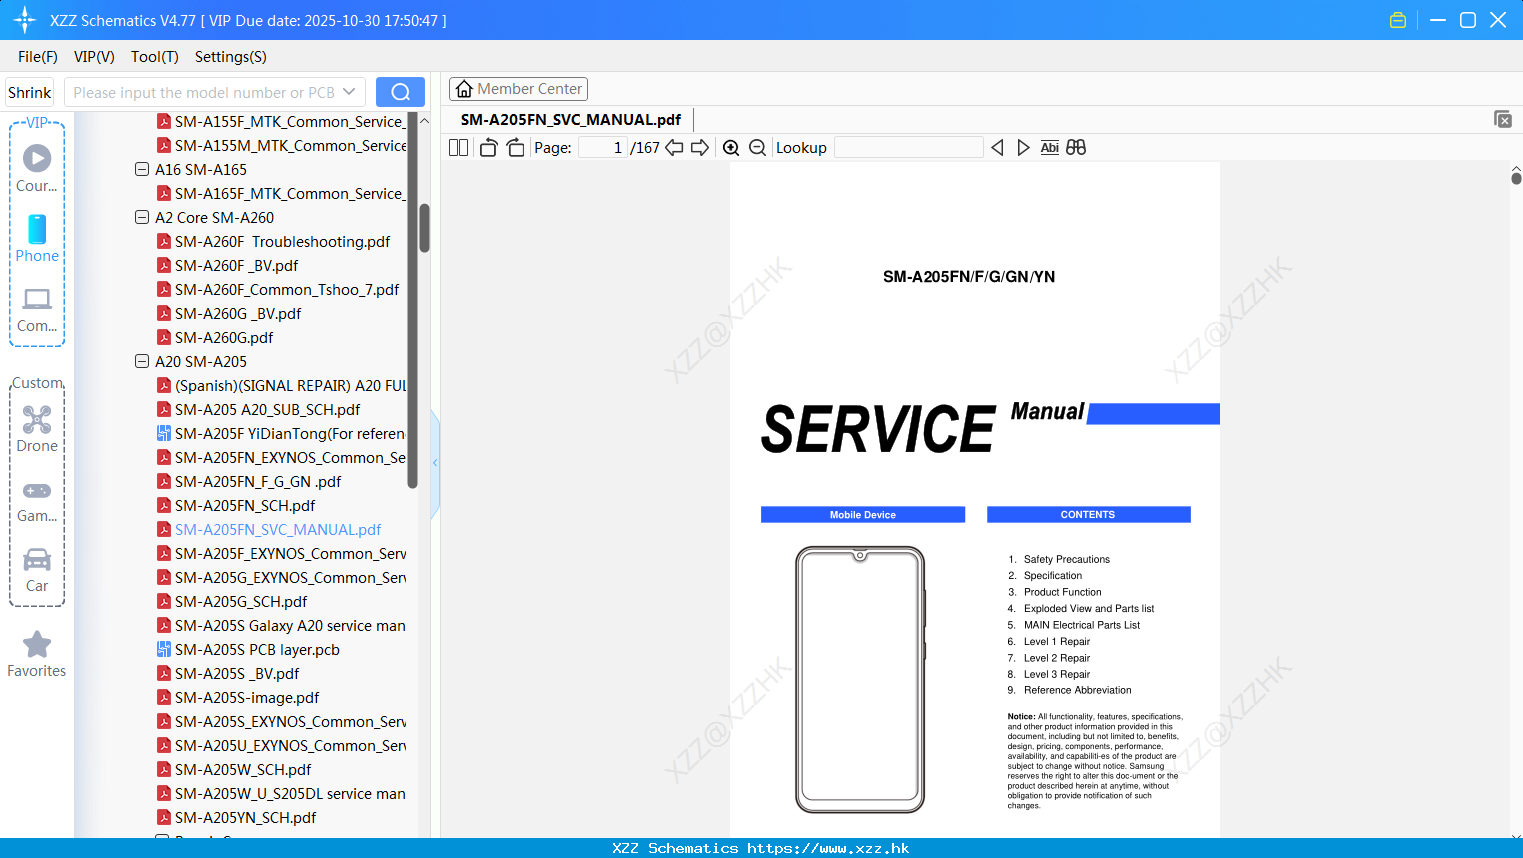Open SM-A205FN_SCH.pdf
Screen dimensions: 1523x858
245,505
